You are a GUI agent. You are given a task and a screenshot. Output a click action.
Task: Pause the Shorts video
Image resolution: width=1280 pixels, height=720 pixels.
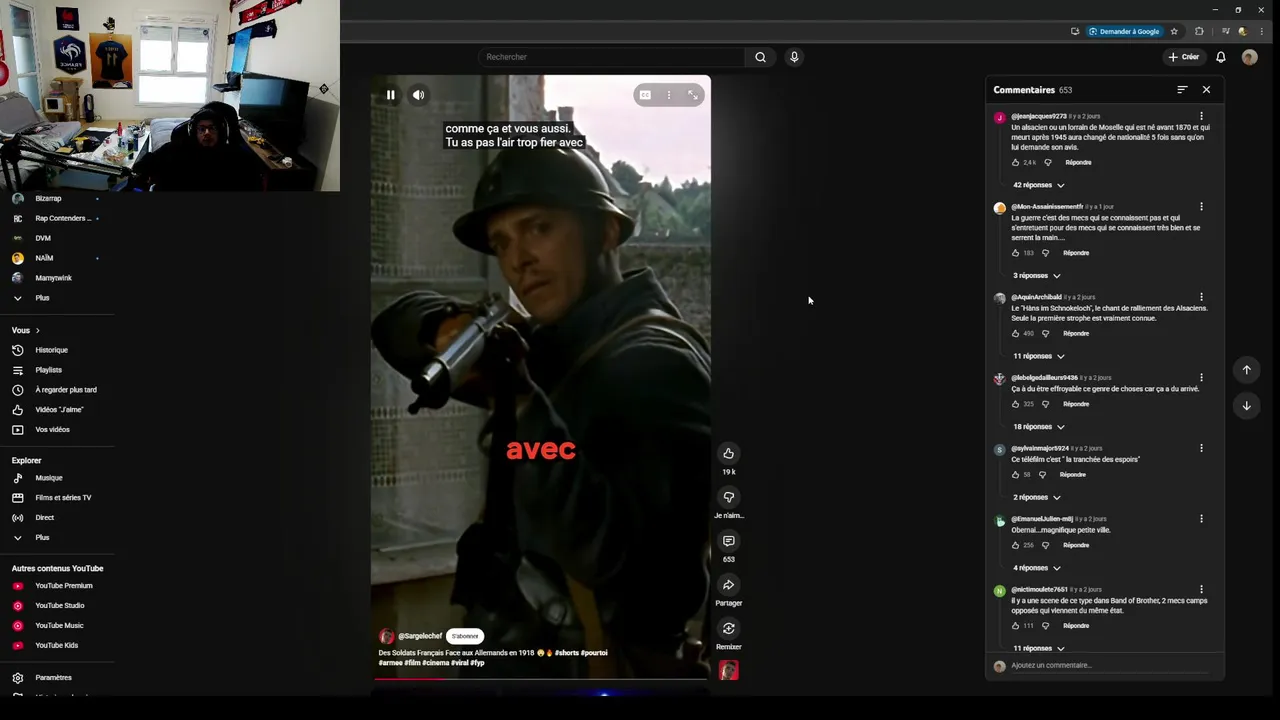coord(391,95)
